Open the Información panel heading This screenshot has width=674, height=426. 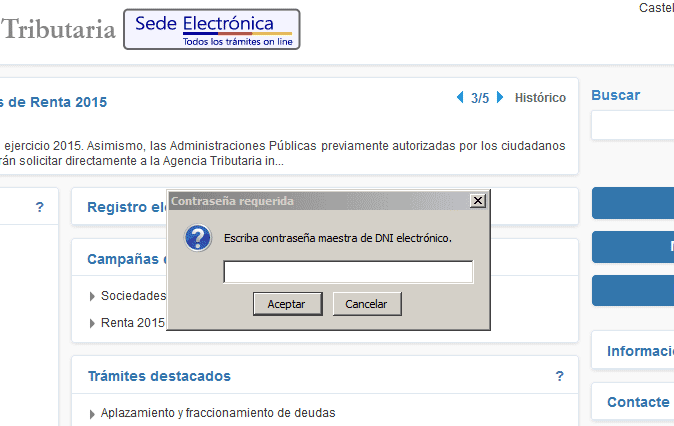[640, 351]
